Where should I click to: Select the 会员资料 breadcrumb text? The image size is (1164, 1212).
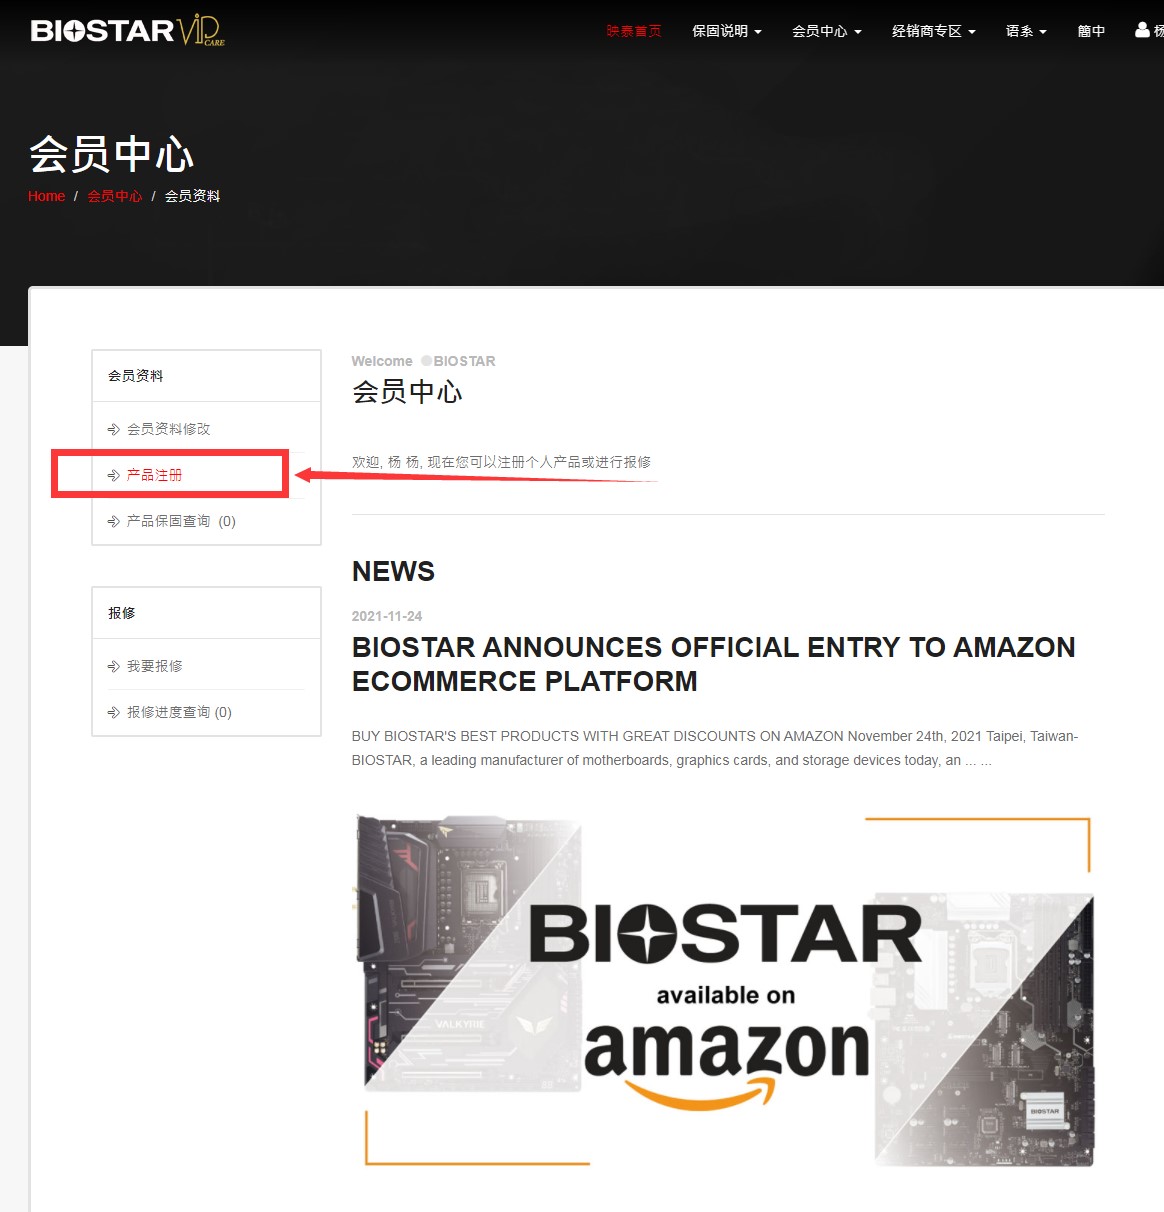pyautogui.click(x=193, y=196)
